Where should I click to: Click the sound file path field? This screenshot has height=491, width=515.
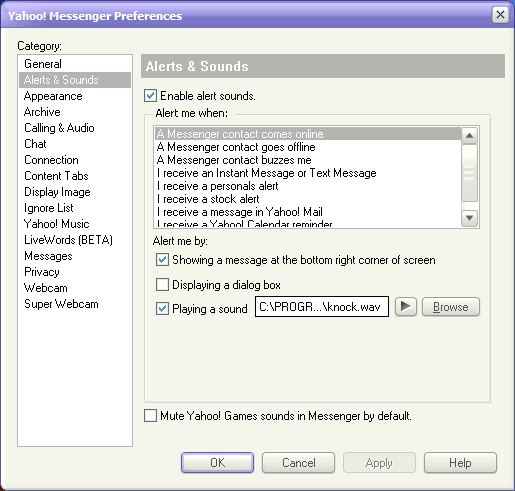[x=322, y=307]
